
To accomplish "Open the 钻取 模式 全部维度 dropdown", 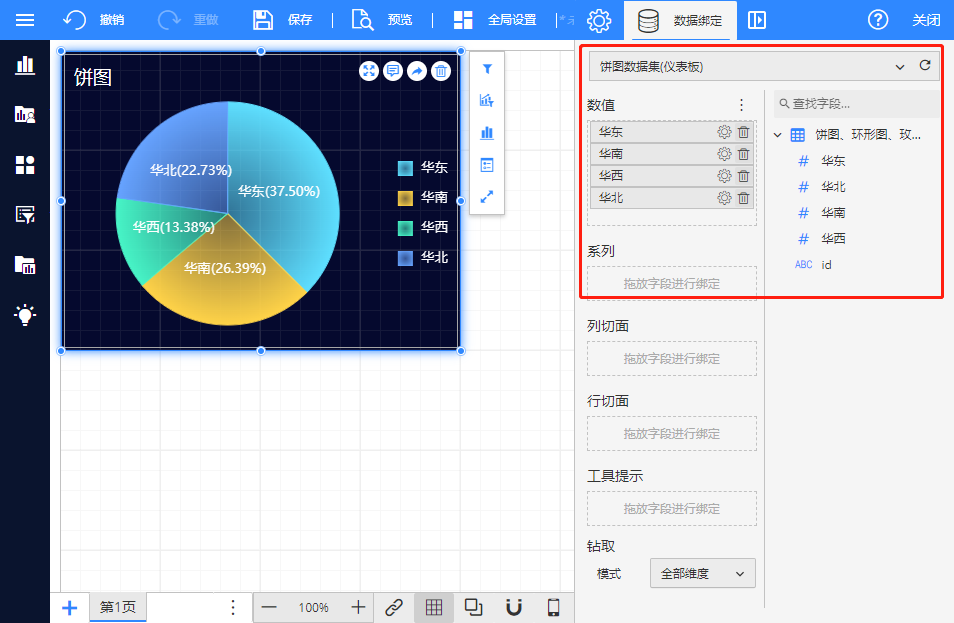I will [x=703, y=573].
